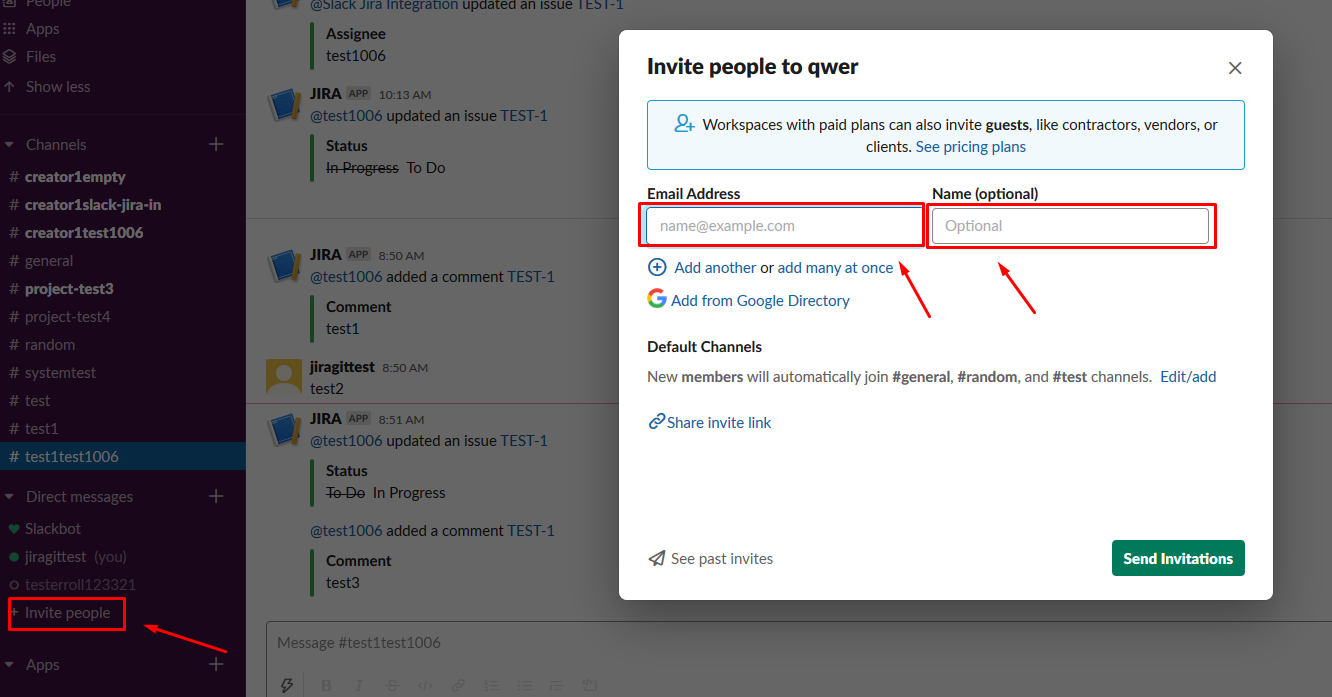Viewport: 1332px width, 697px height.
Task: Click Edit/add for default channels
Action: click(1188, 377)
